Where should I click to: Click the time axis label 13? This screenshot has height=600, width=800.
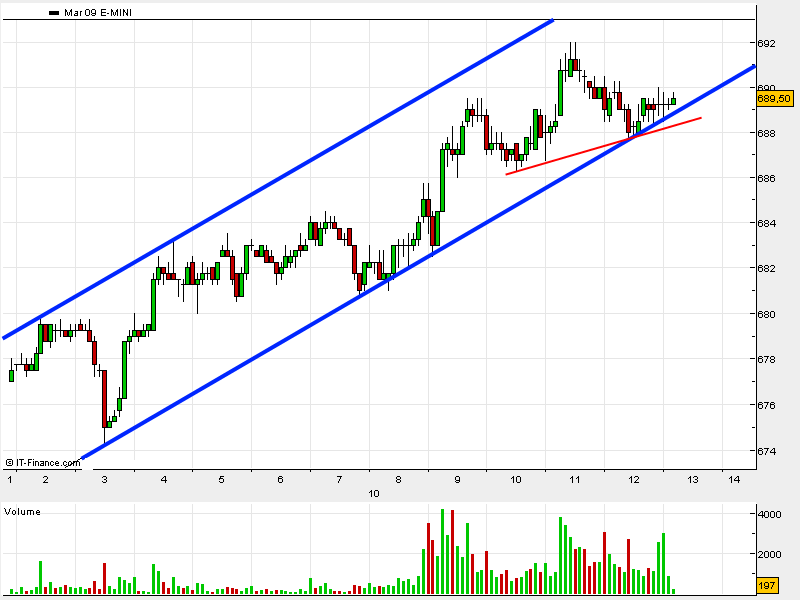click(x=693, y=480)
